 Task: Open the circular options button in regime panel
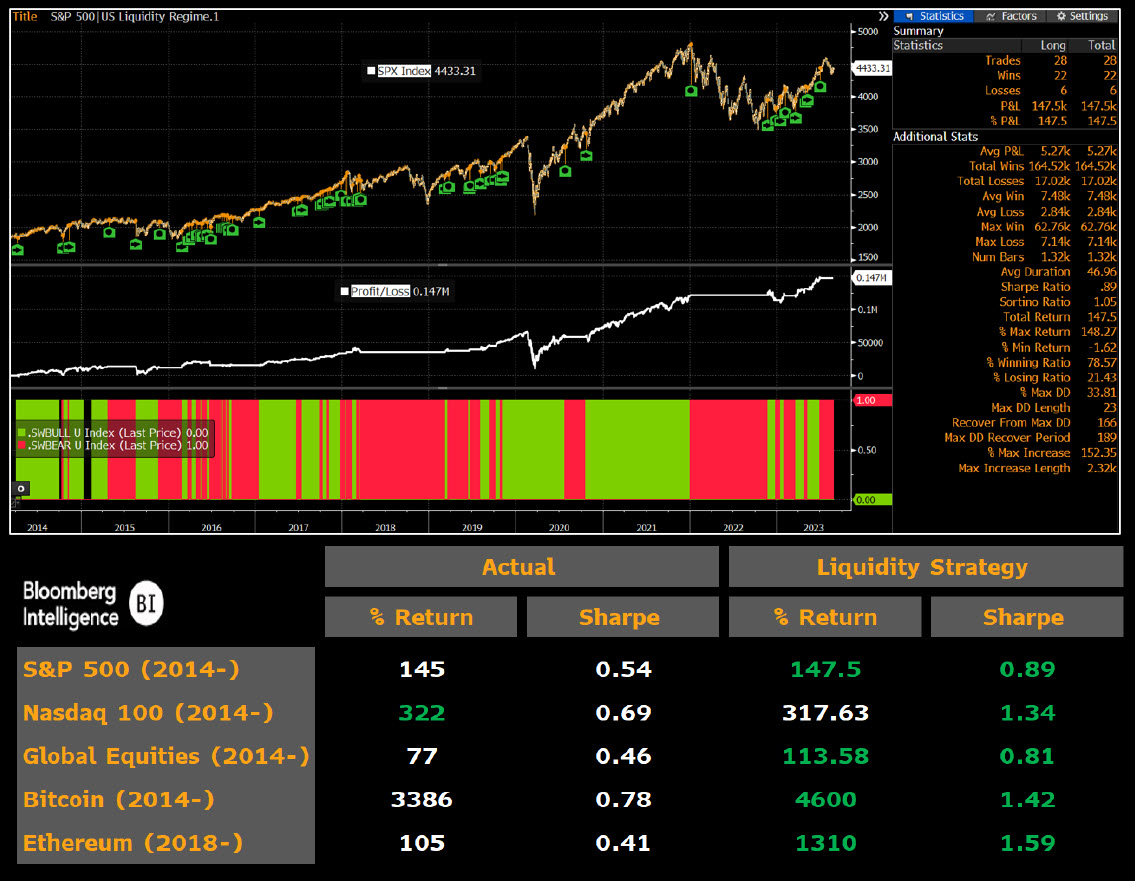point(21,489)
